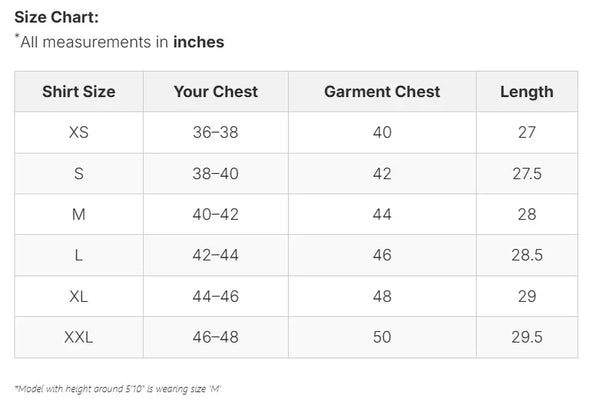
Task: Click the 38–40 chest range cell
Action: point(215,173)
